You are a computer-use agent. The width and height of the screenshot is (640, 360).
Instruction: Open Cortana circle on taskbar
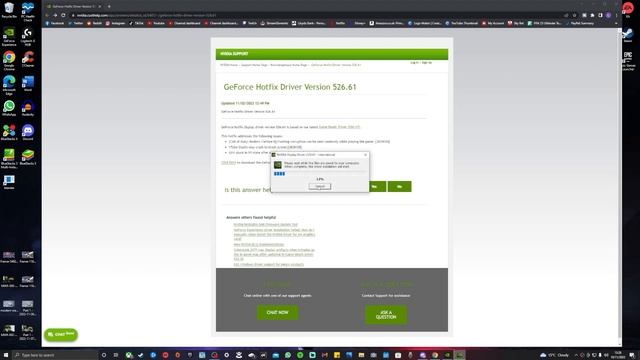click(x=104, y=355)
